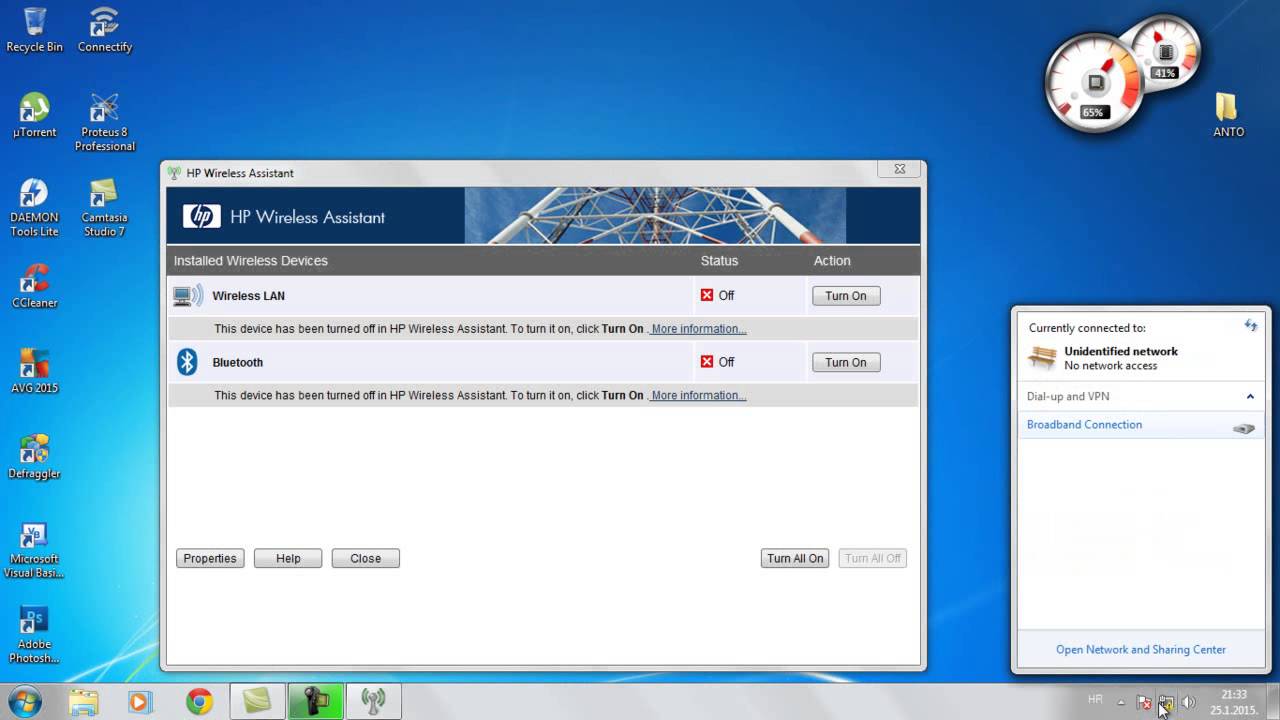Click the network tray icon

coord(1166,702)
